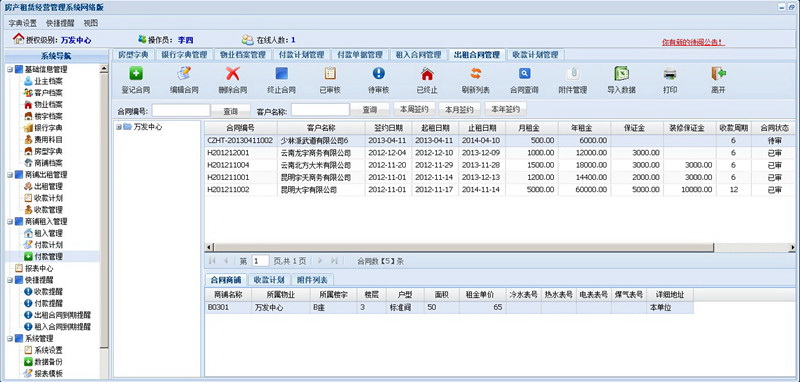Expand the 万发中心 folder node

click(x=118, y=127)
